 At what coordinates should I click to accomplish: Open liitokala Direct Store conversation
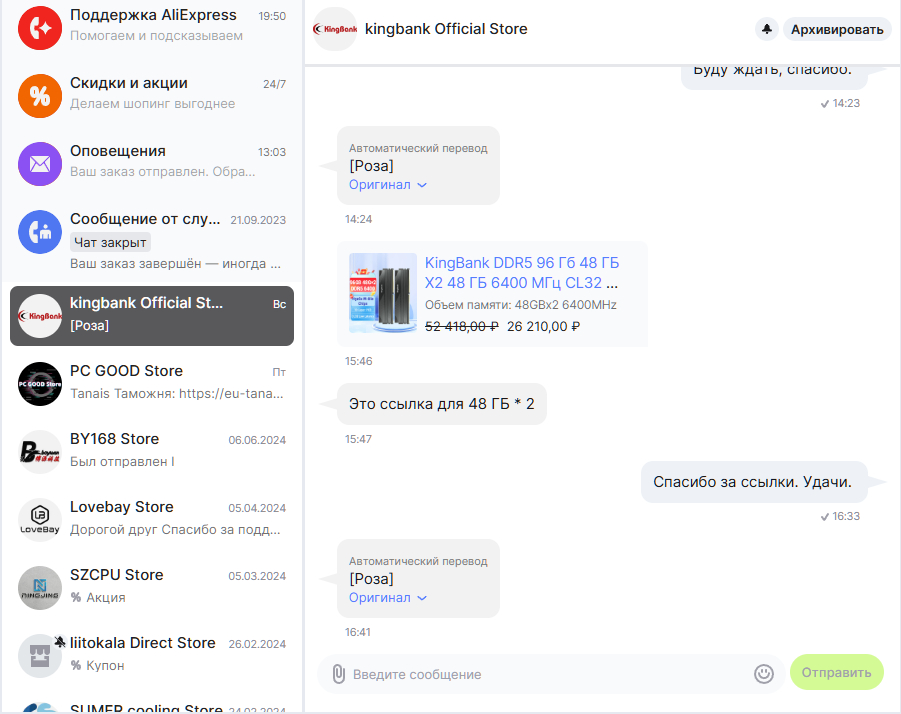pos(152,656)
